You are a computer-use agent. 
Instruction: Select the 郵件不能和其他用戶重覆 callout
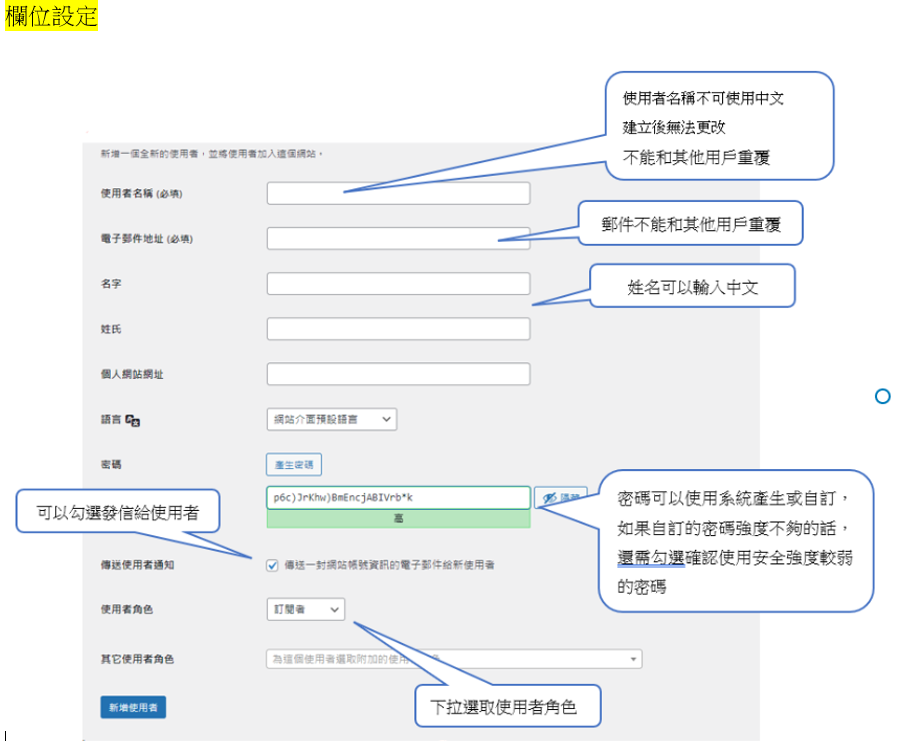tap(691, 225)
